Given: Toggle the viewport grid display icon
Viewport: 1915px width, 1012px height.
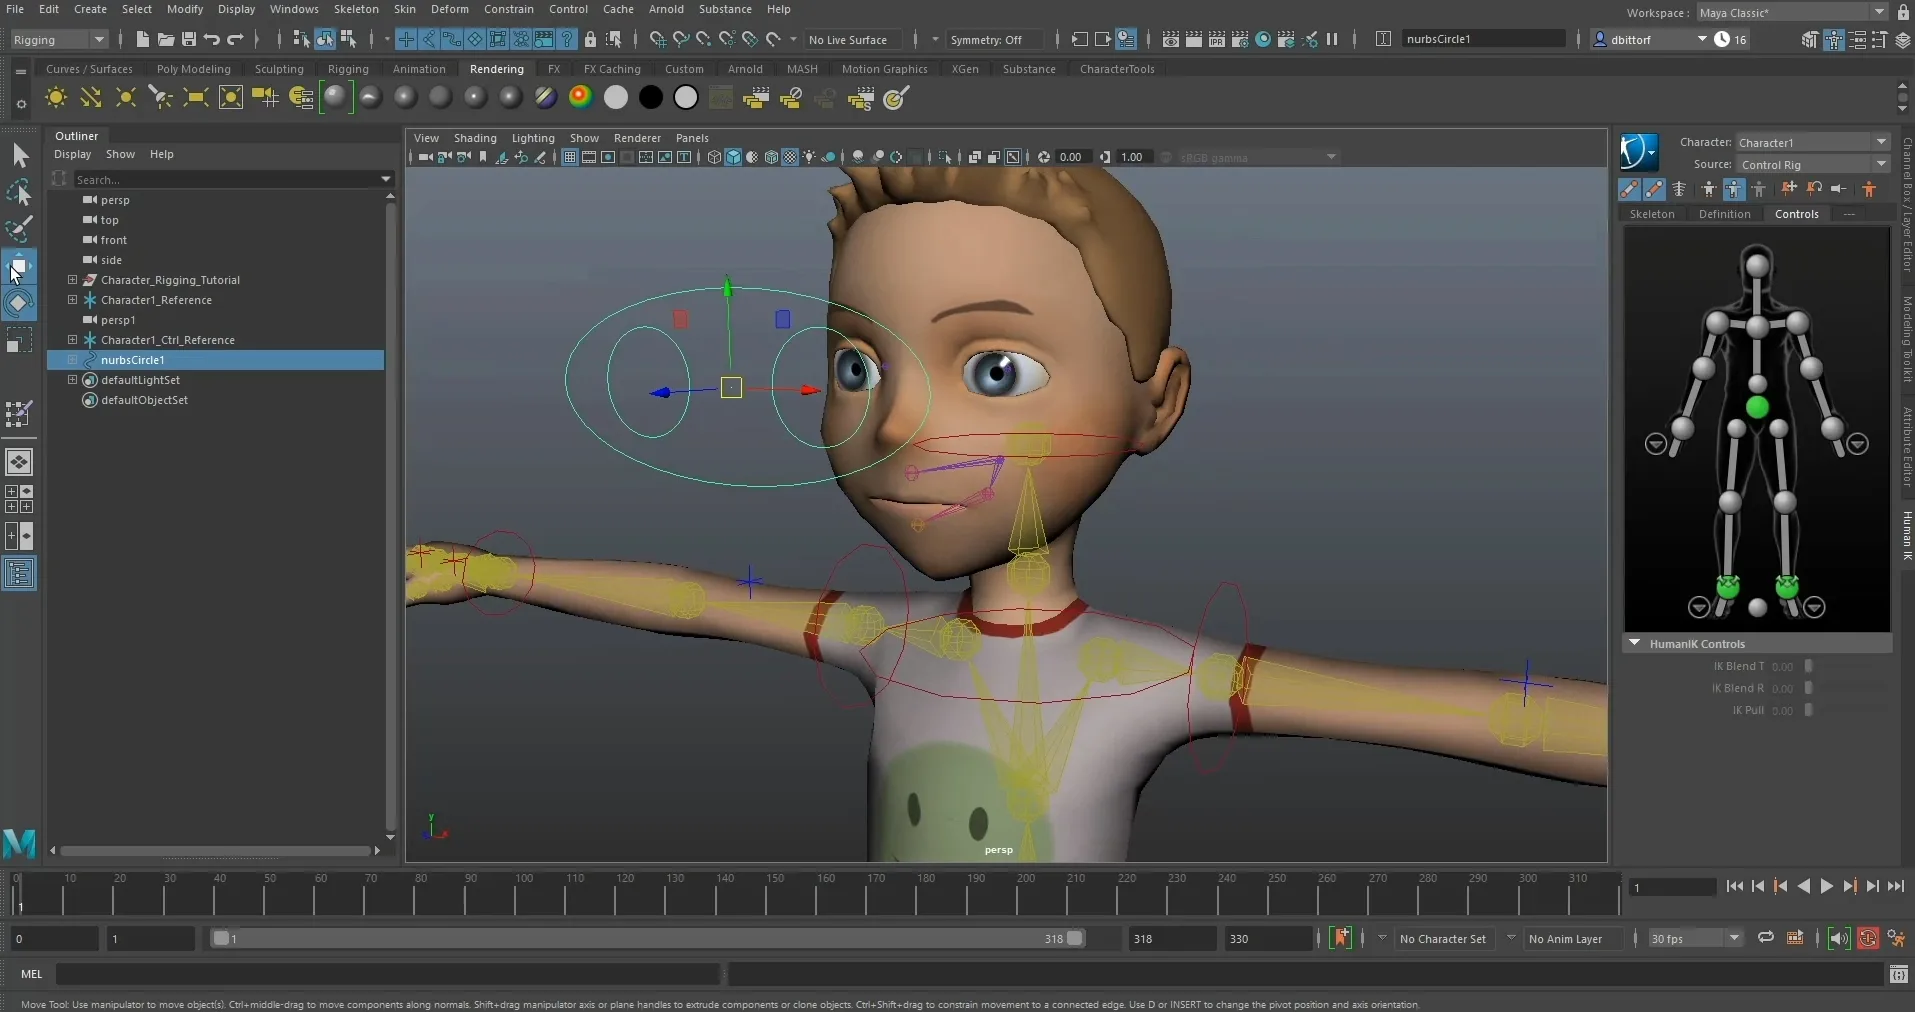Looking at the screenshot, I should click(x=570, y=157).
